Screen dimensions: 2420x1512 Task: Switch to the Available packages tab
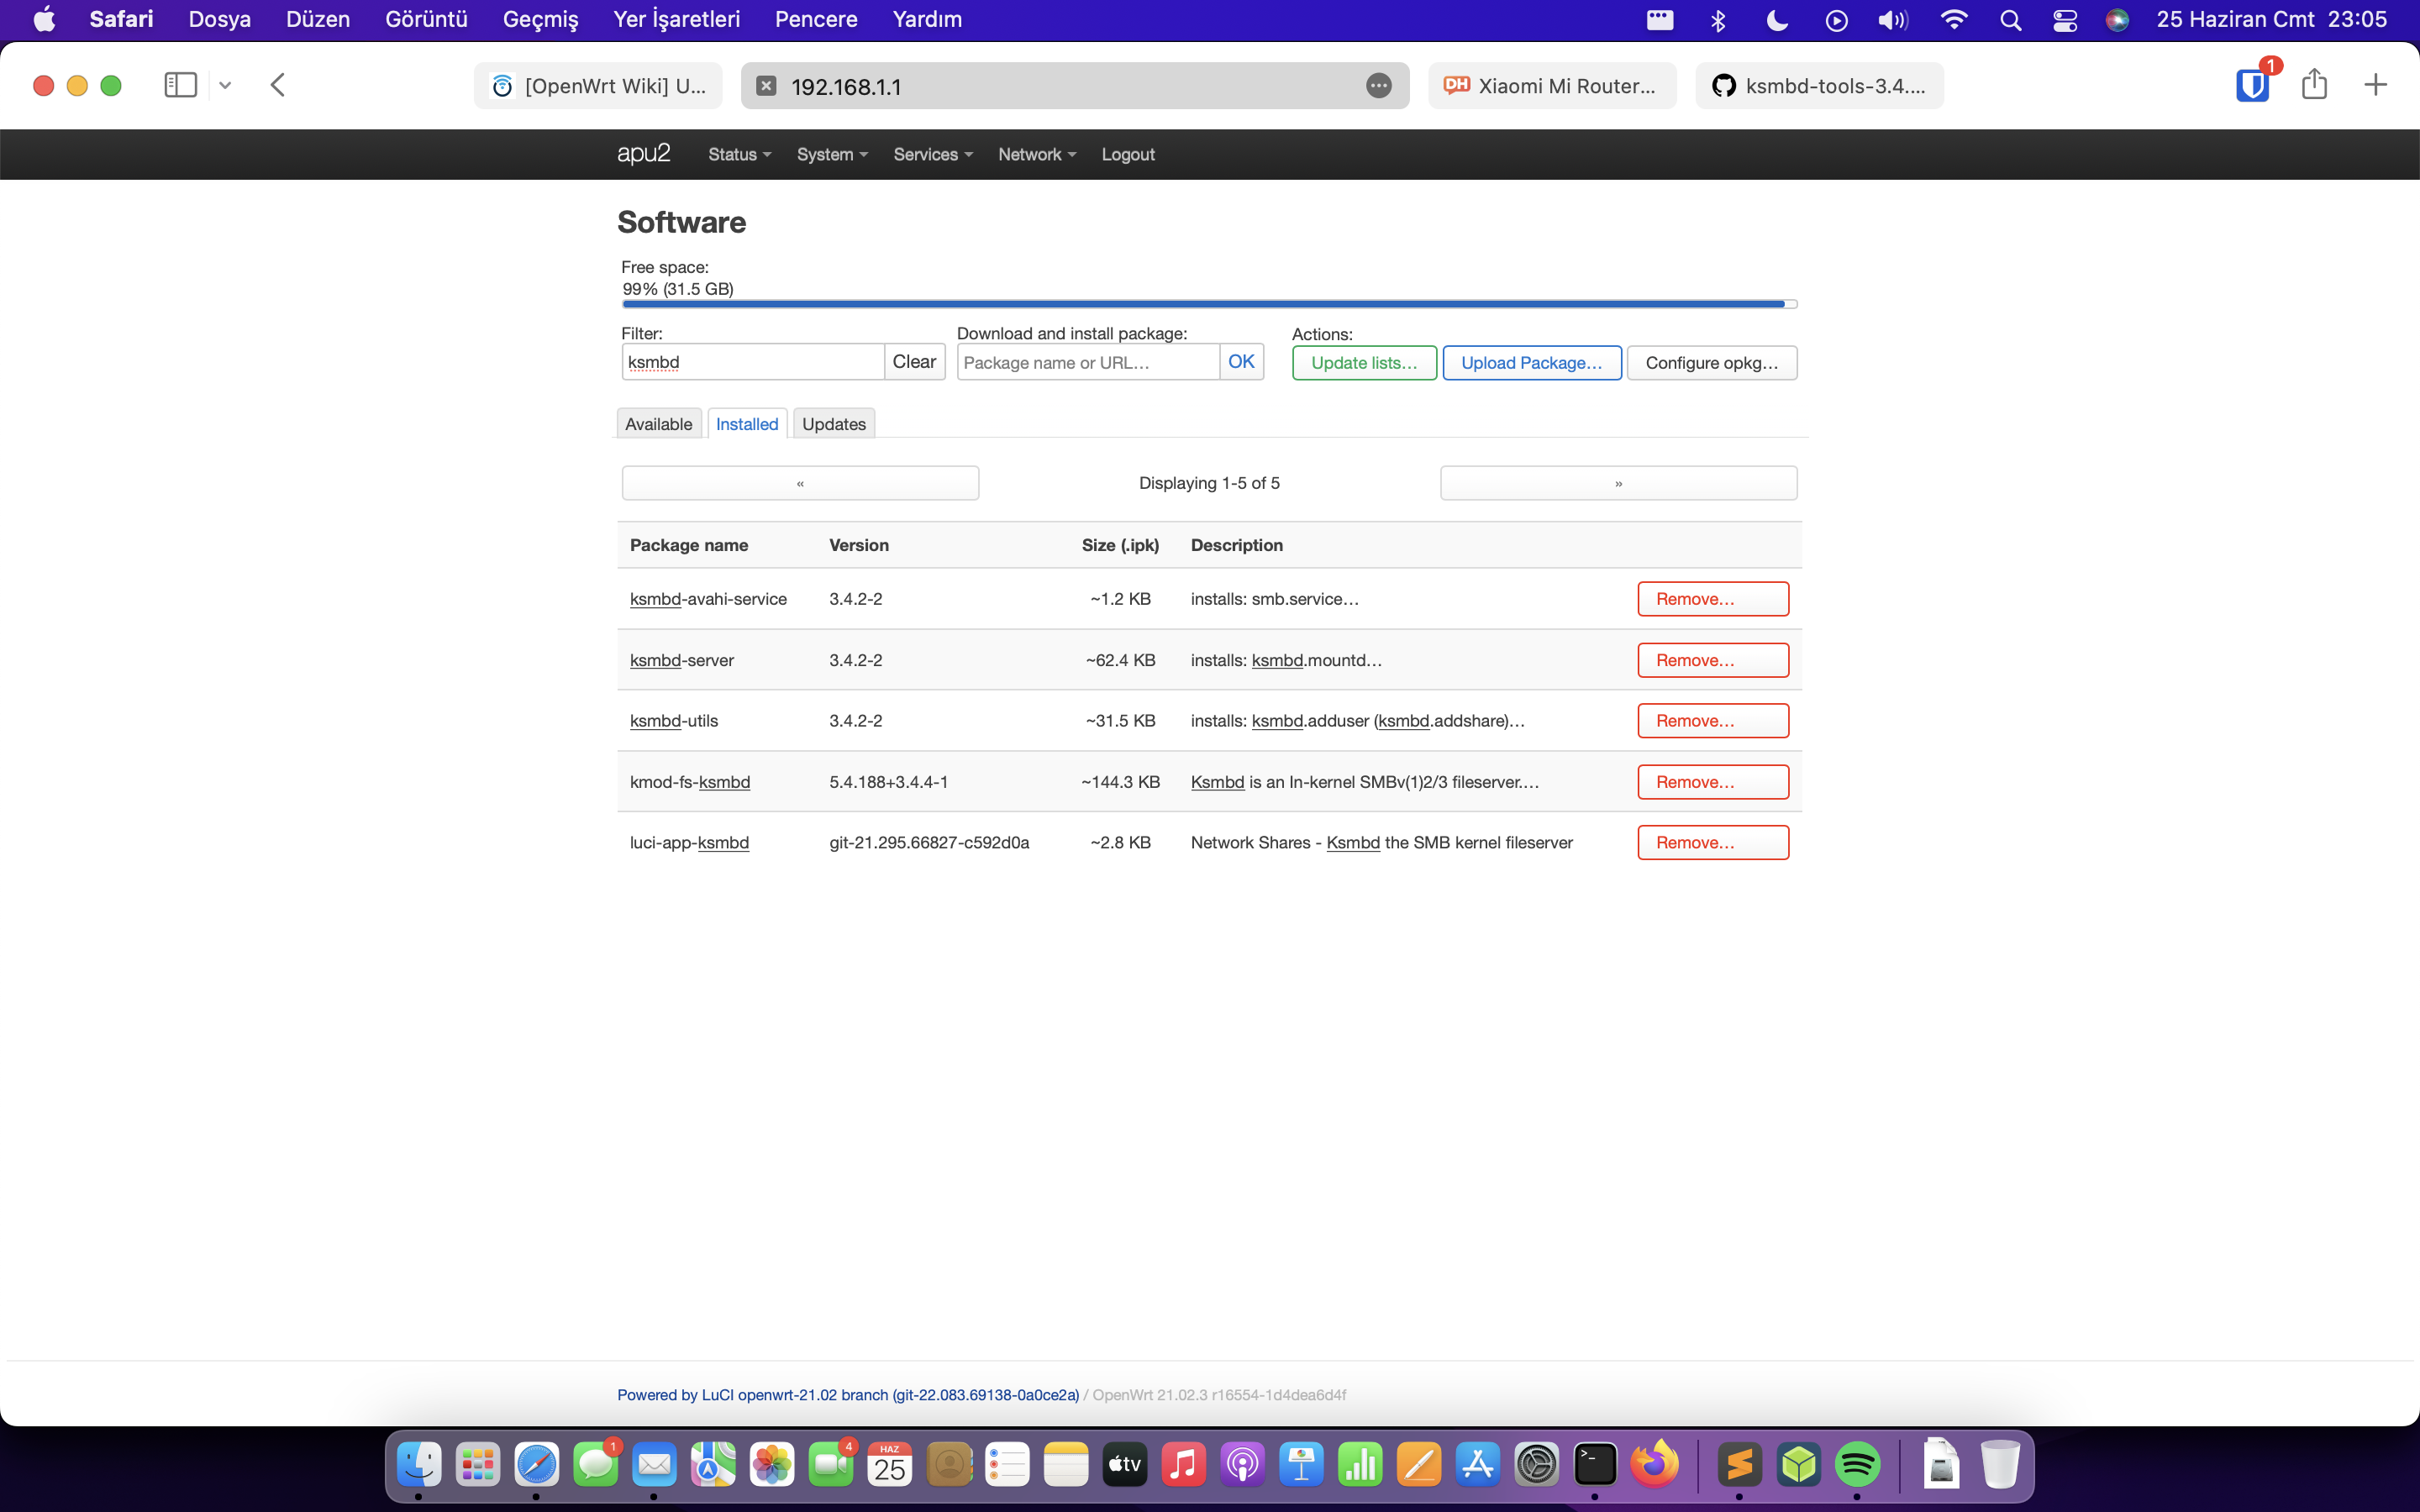point(658,424)
